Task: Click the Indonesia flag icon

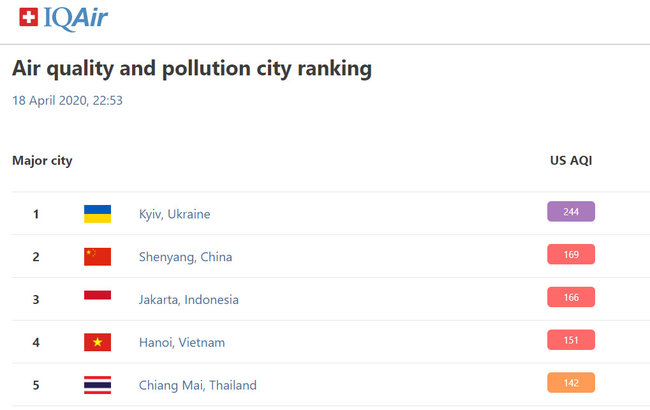Action: [97, 299]
